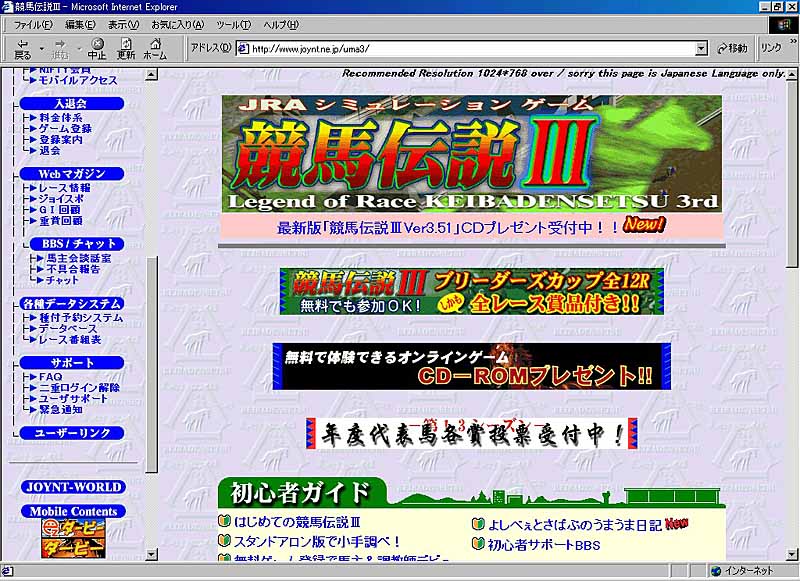Image resolution: width=800 pixels, height=581 pixels.
Task: Open the GⅠ回顧 link
Action: click(60, 210)
